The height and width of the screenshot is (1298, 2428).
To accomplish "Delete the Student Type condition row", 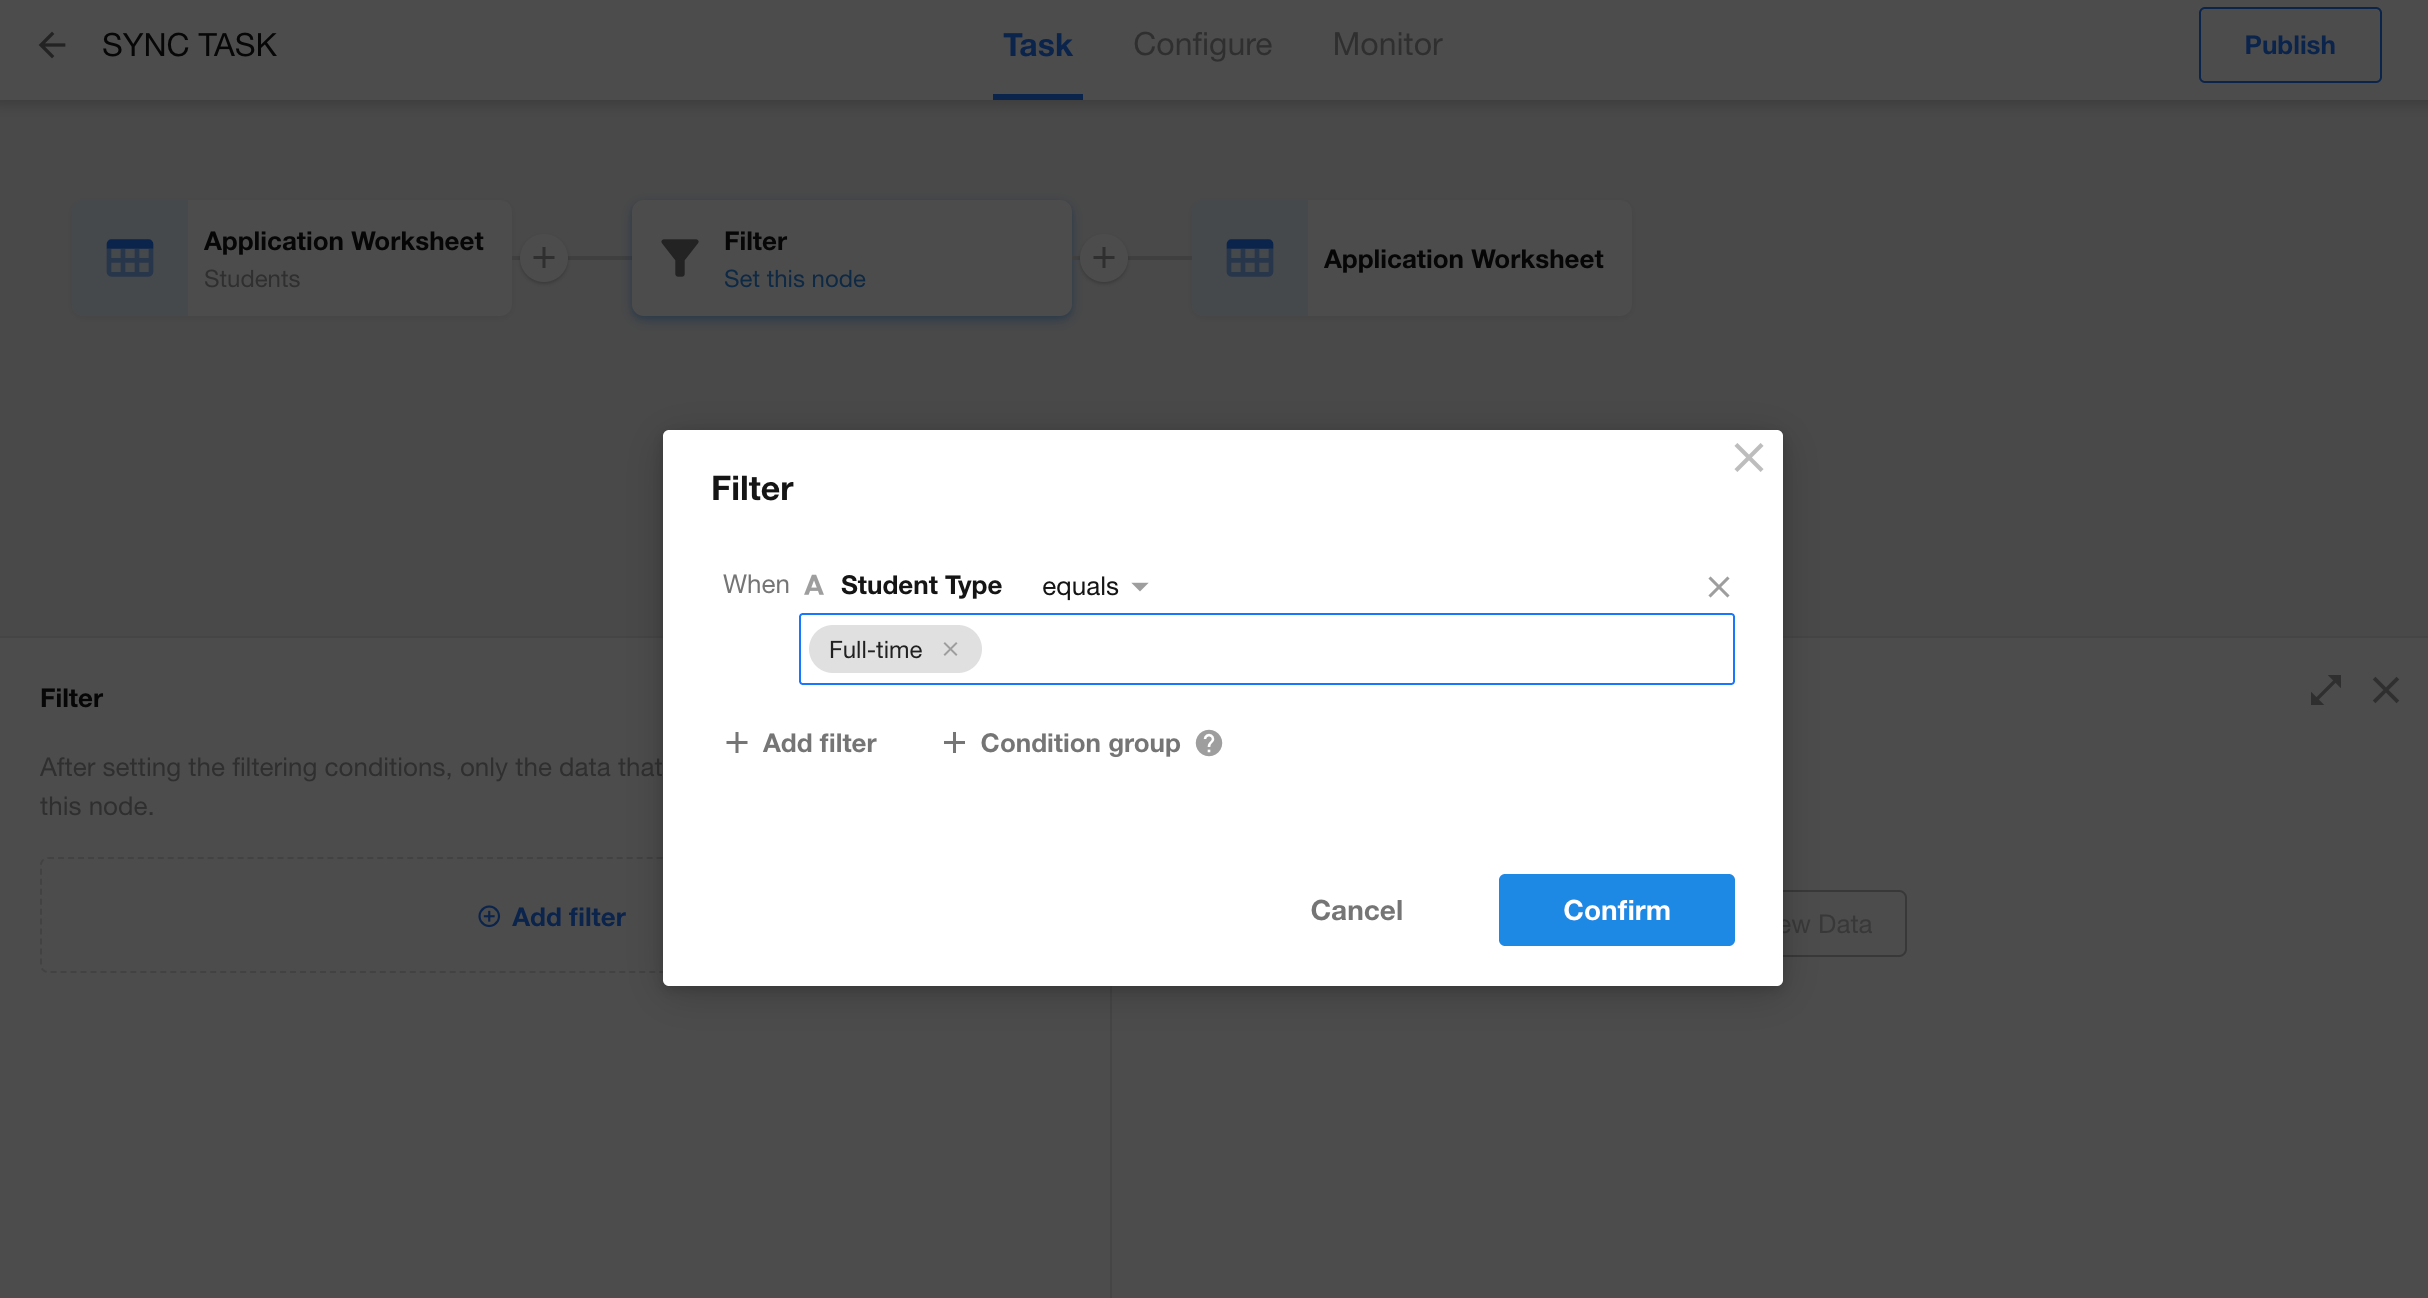I will click(x=1718, y=587).
